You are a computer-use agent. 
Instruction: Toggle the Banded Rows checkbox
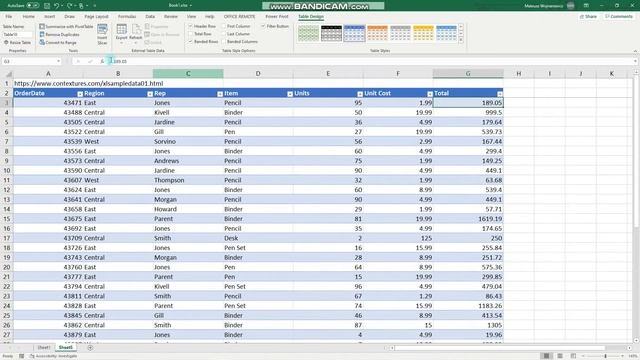tap(190, 42)
